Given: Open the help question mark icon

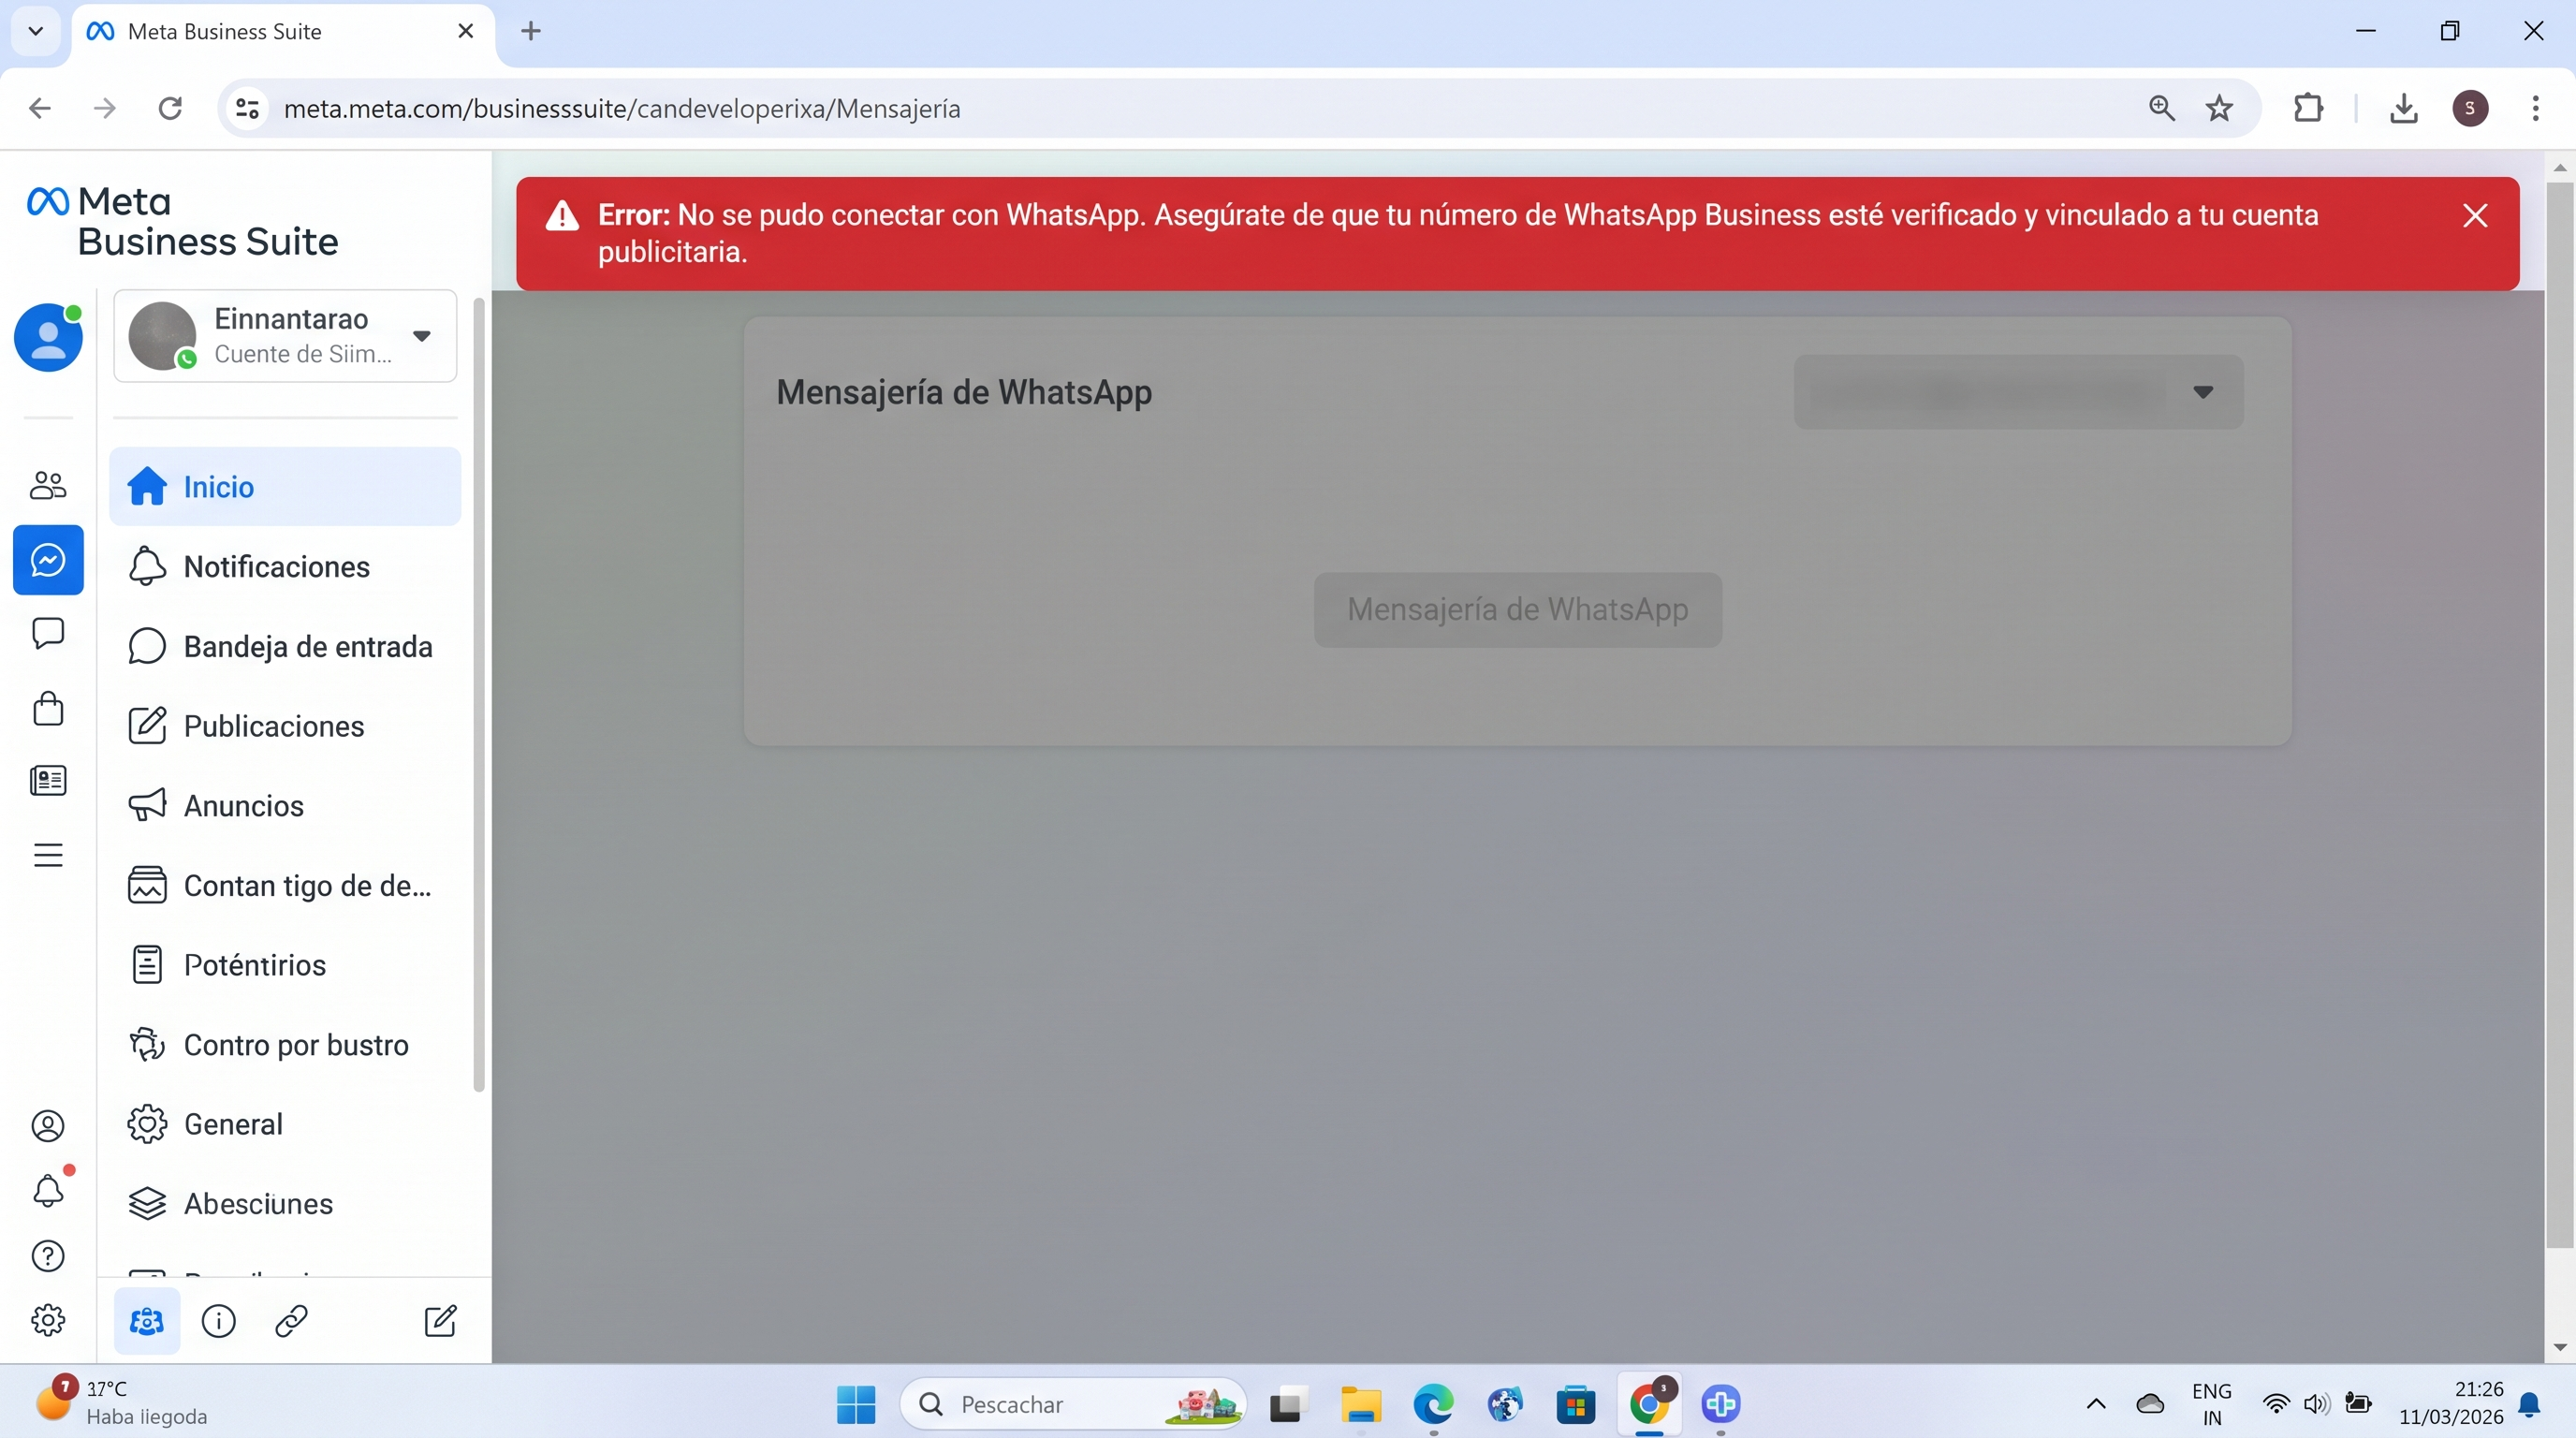Looking at the screenshot, I should (48, 1256).
